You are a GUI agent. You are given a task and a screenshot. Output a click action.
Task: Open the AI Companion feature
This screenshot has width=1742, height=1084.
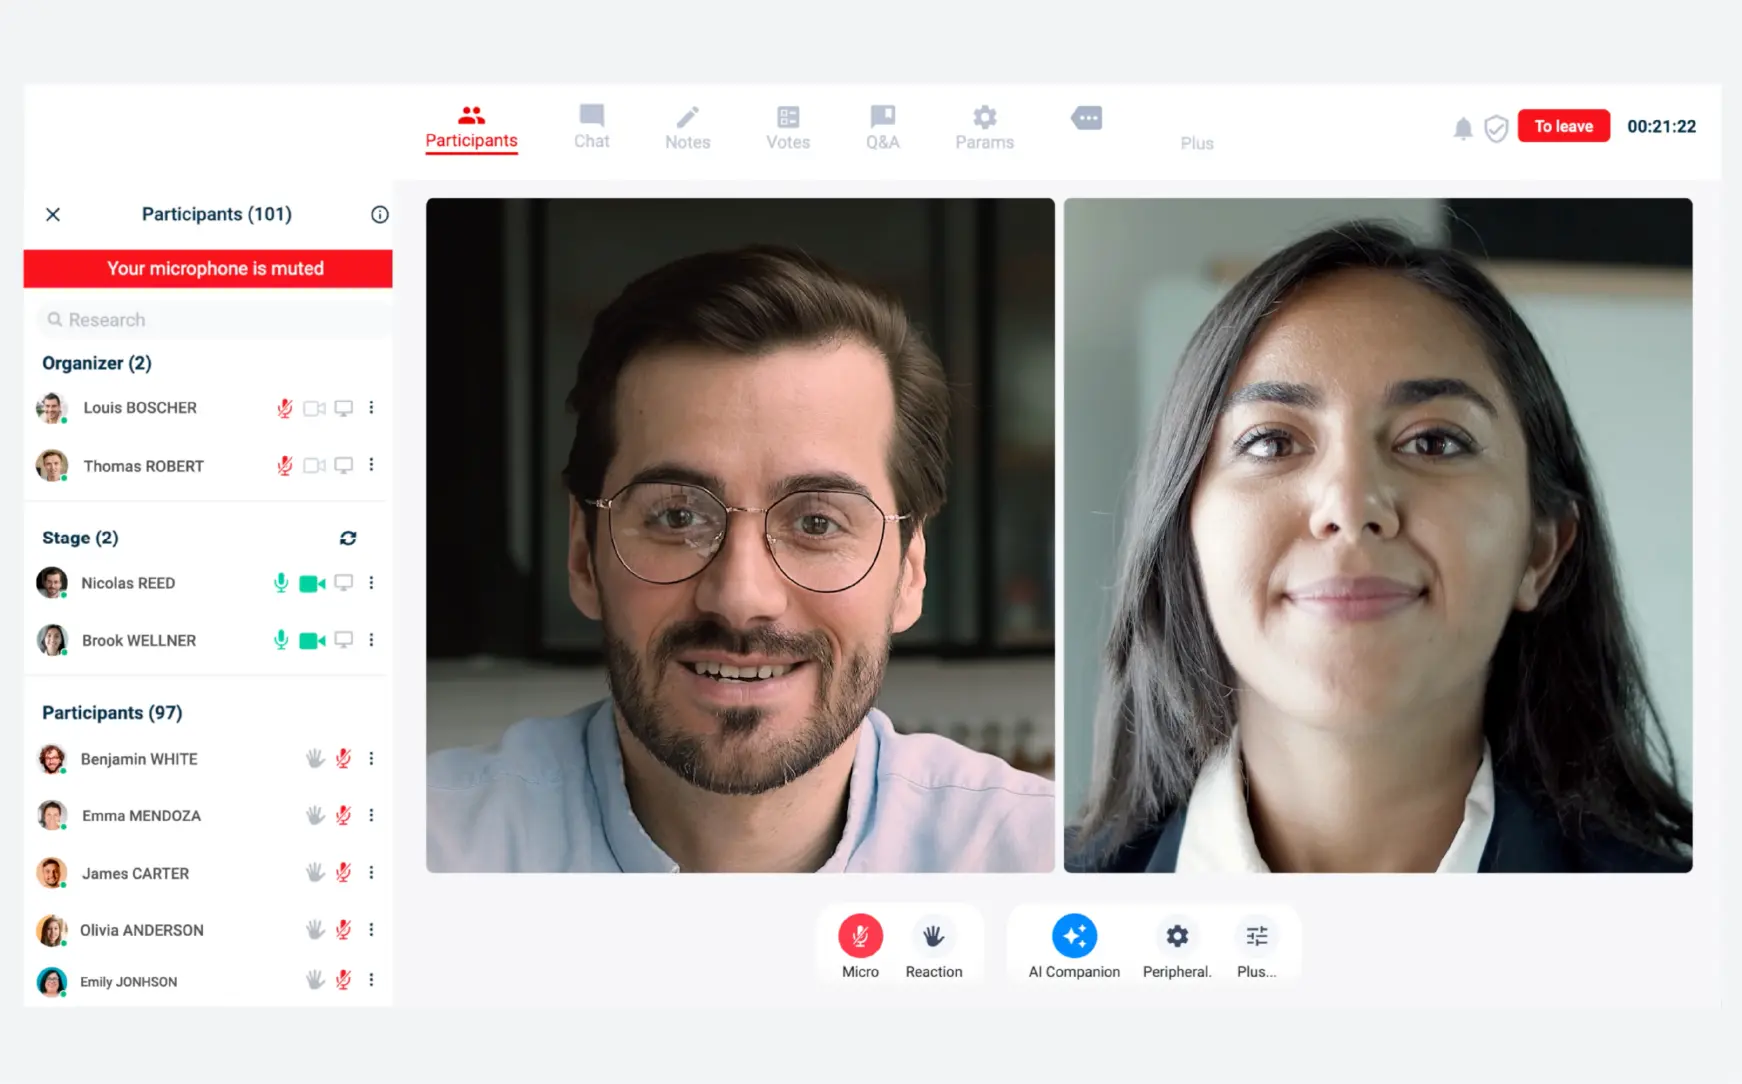1074,937
